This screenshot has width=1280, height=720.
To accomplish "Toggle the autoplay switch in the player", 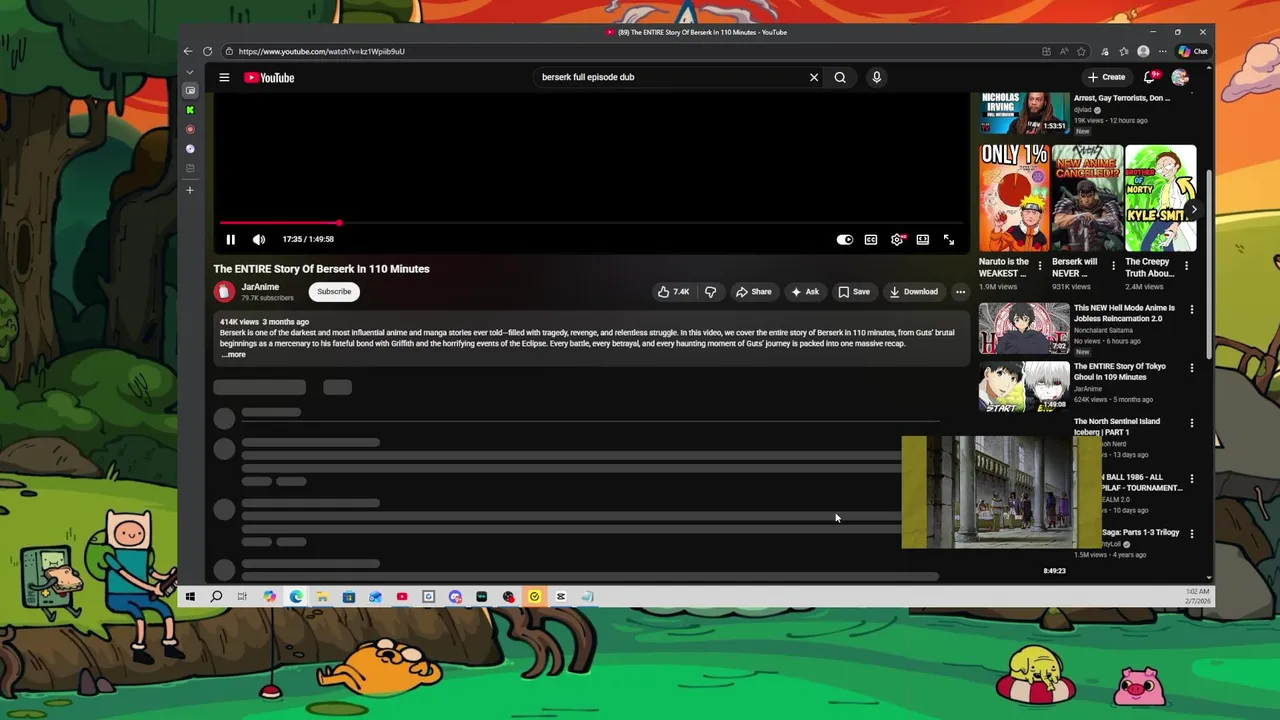I will [x=845, y=239].
